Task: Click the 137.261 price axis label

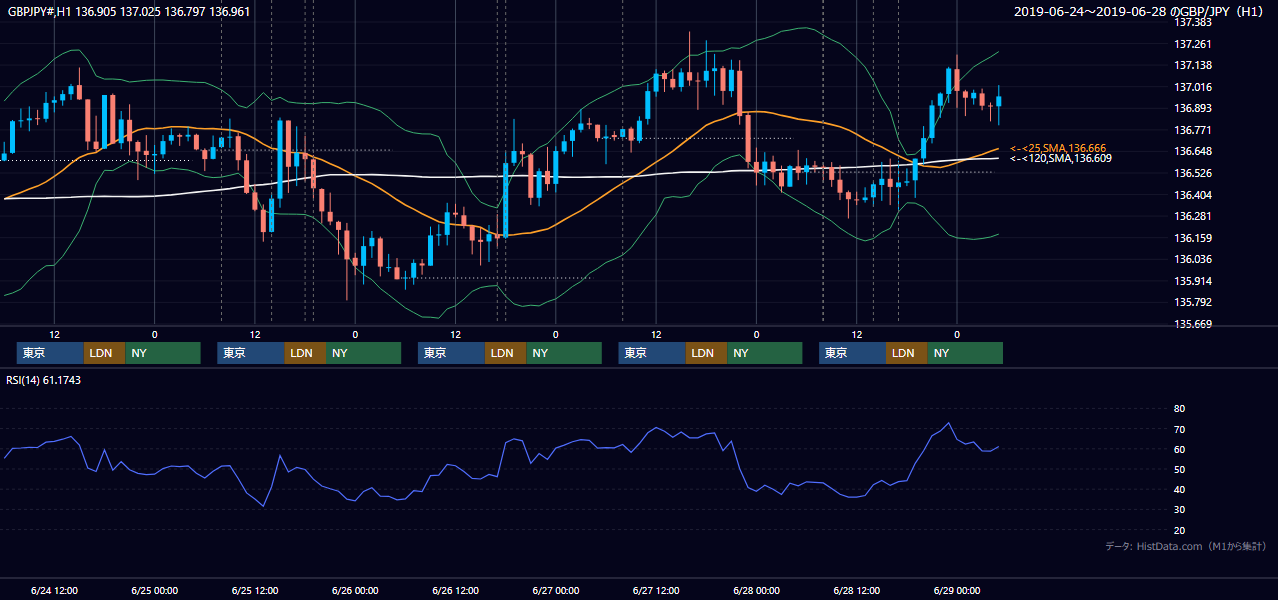Action: pyautogui.click(x=1193, y=44)
